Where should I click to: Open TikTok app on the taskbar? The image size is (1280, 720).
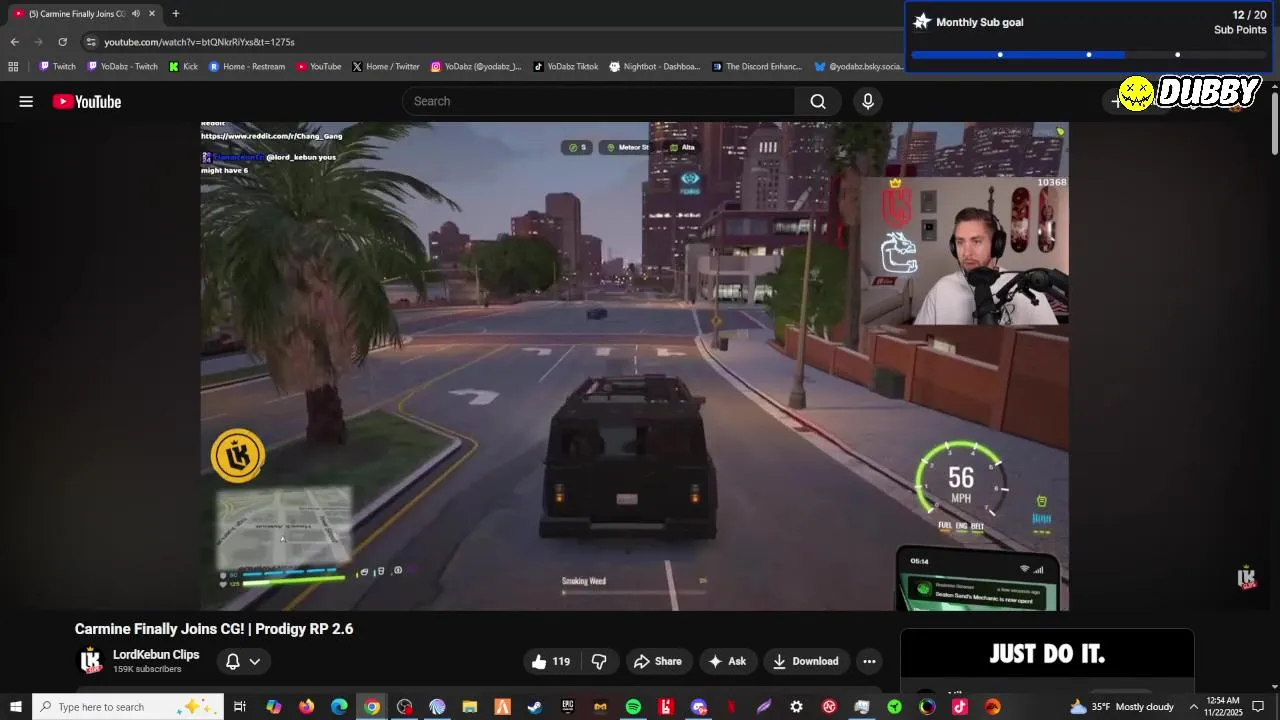[960, 707]
